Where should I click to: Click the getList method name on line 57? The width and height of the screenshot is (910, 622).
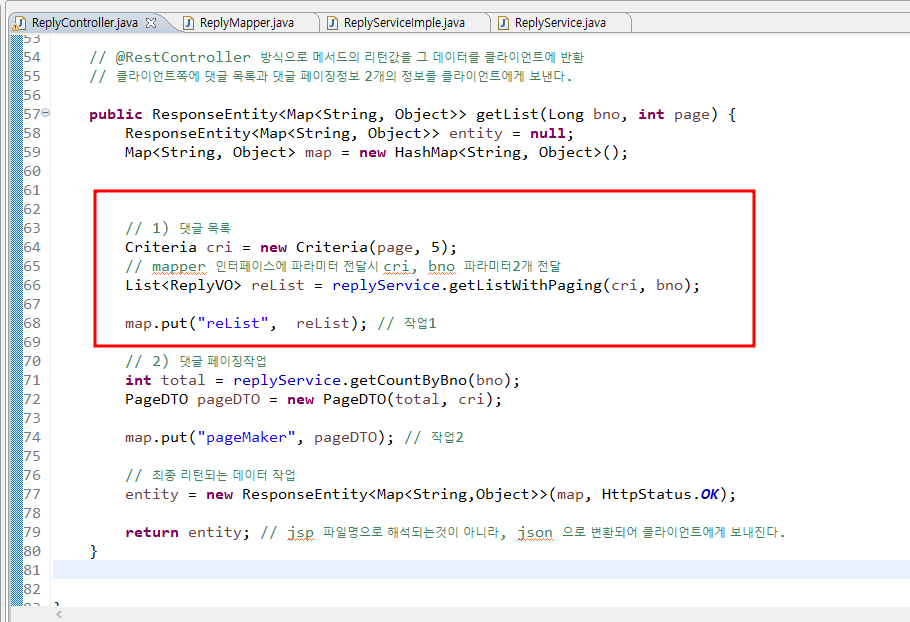pyautogui.click(x=508, y=114)
